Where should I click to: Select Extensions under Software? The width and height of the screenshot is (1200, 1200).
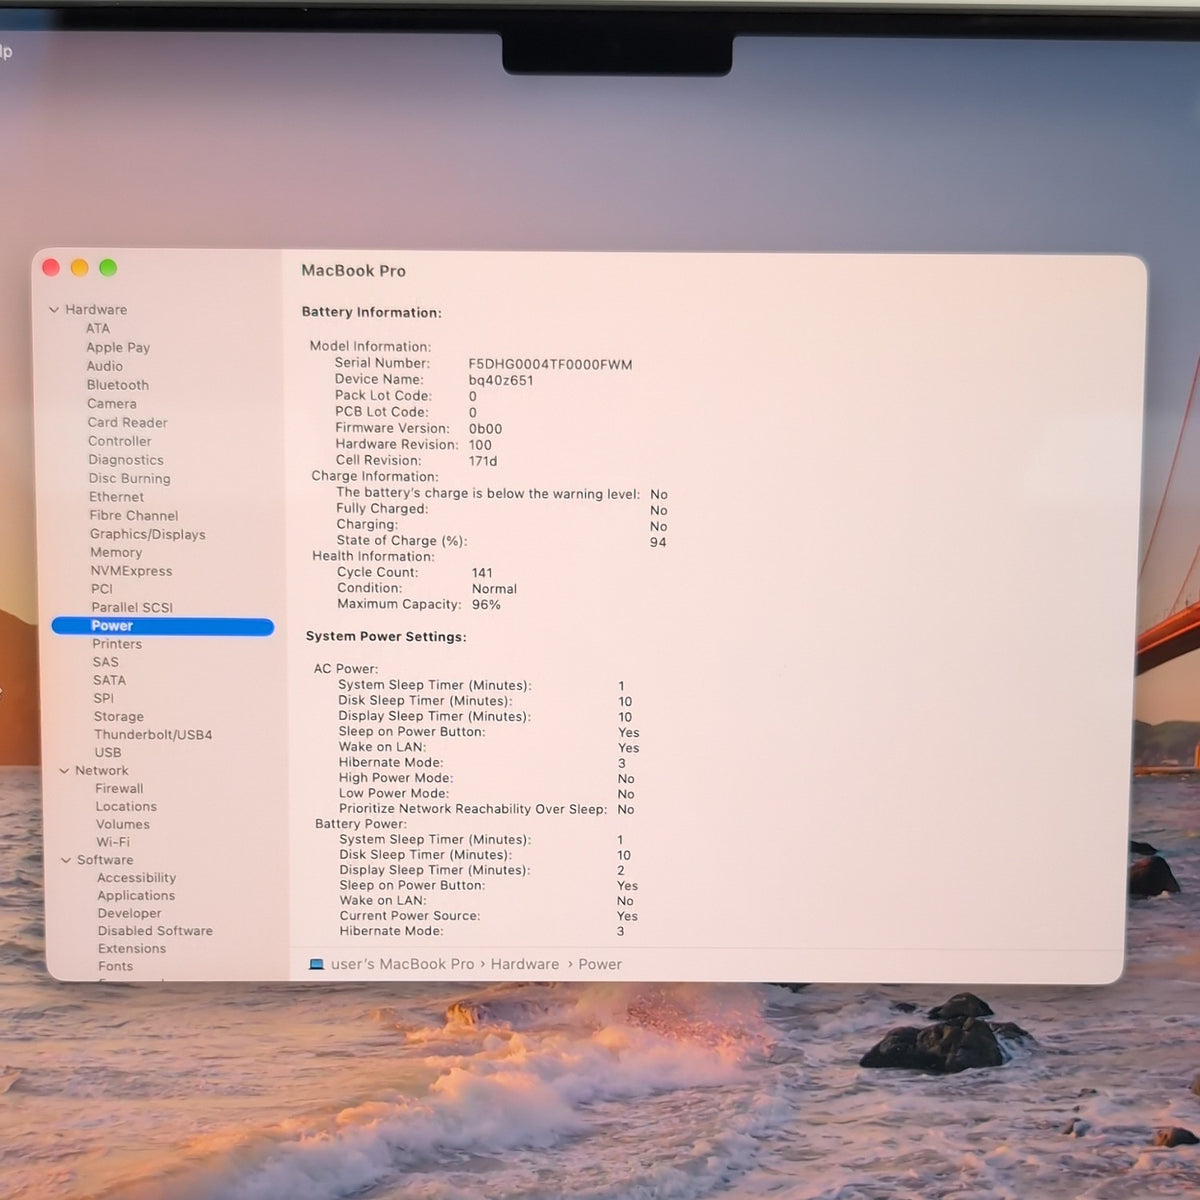(132, 949)
